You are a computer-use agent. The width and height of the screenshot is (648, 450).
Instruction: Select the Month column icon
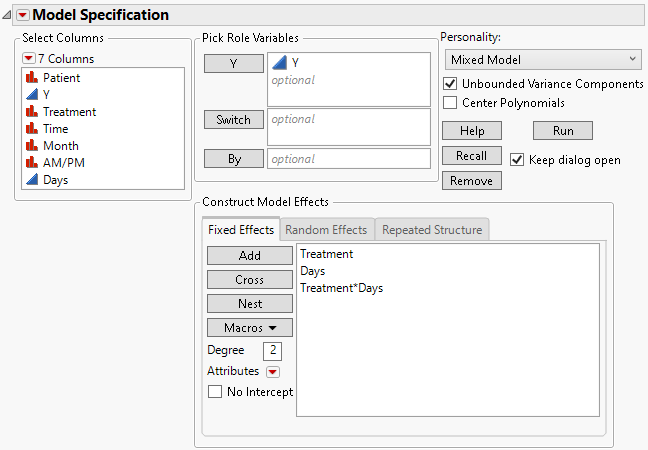point(31,146)
